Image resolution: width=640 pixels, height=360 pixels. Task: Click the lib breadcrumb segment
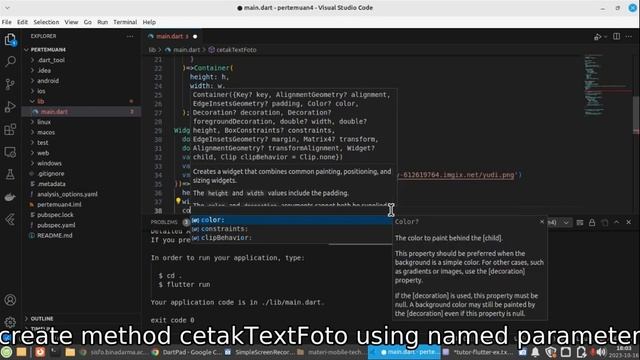[152, 50]
